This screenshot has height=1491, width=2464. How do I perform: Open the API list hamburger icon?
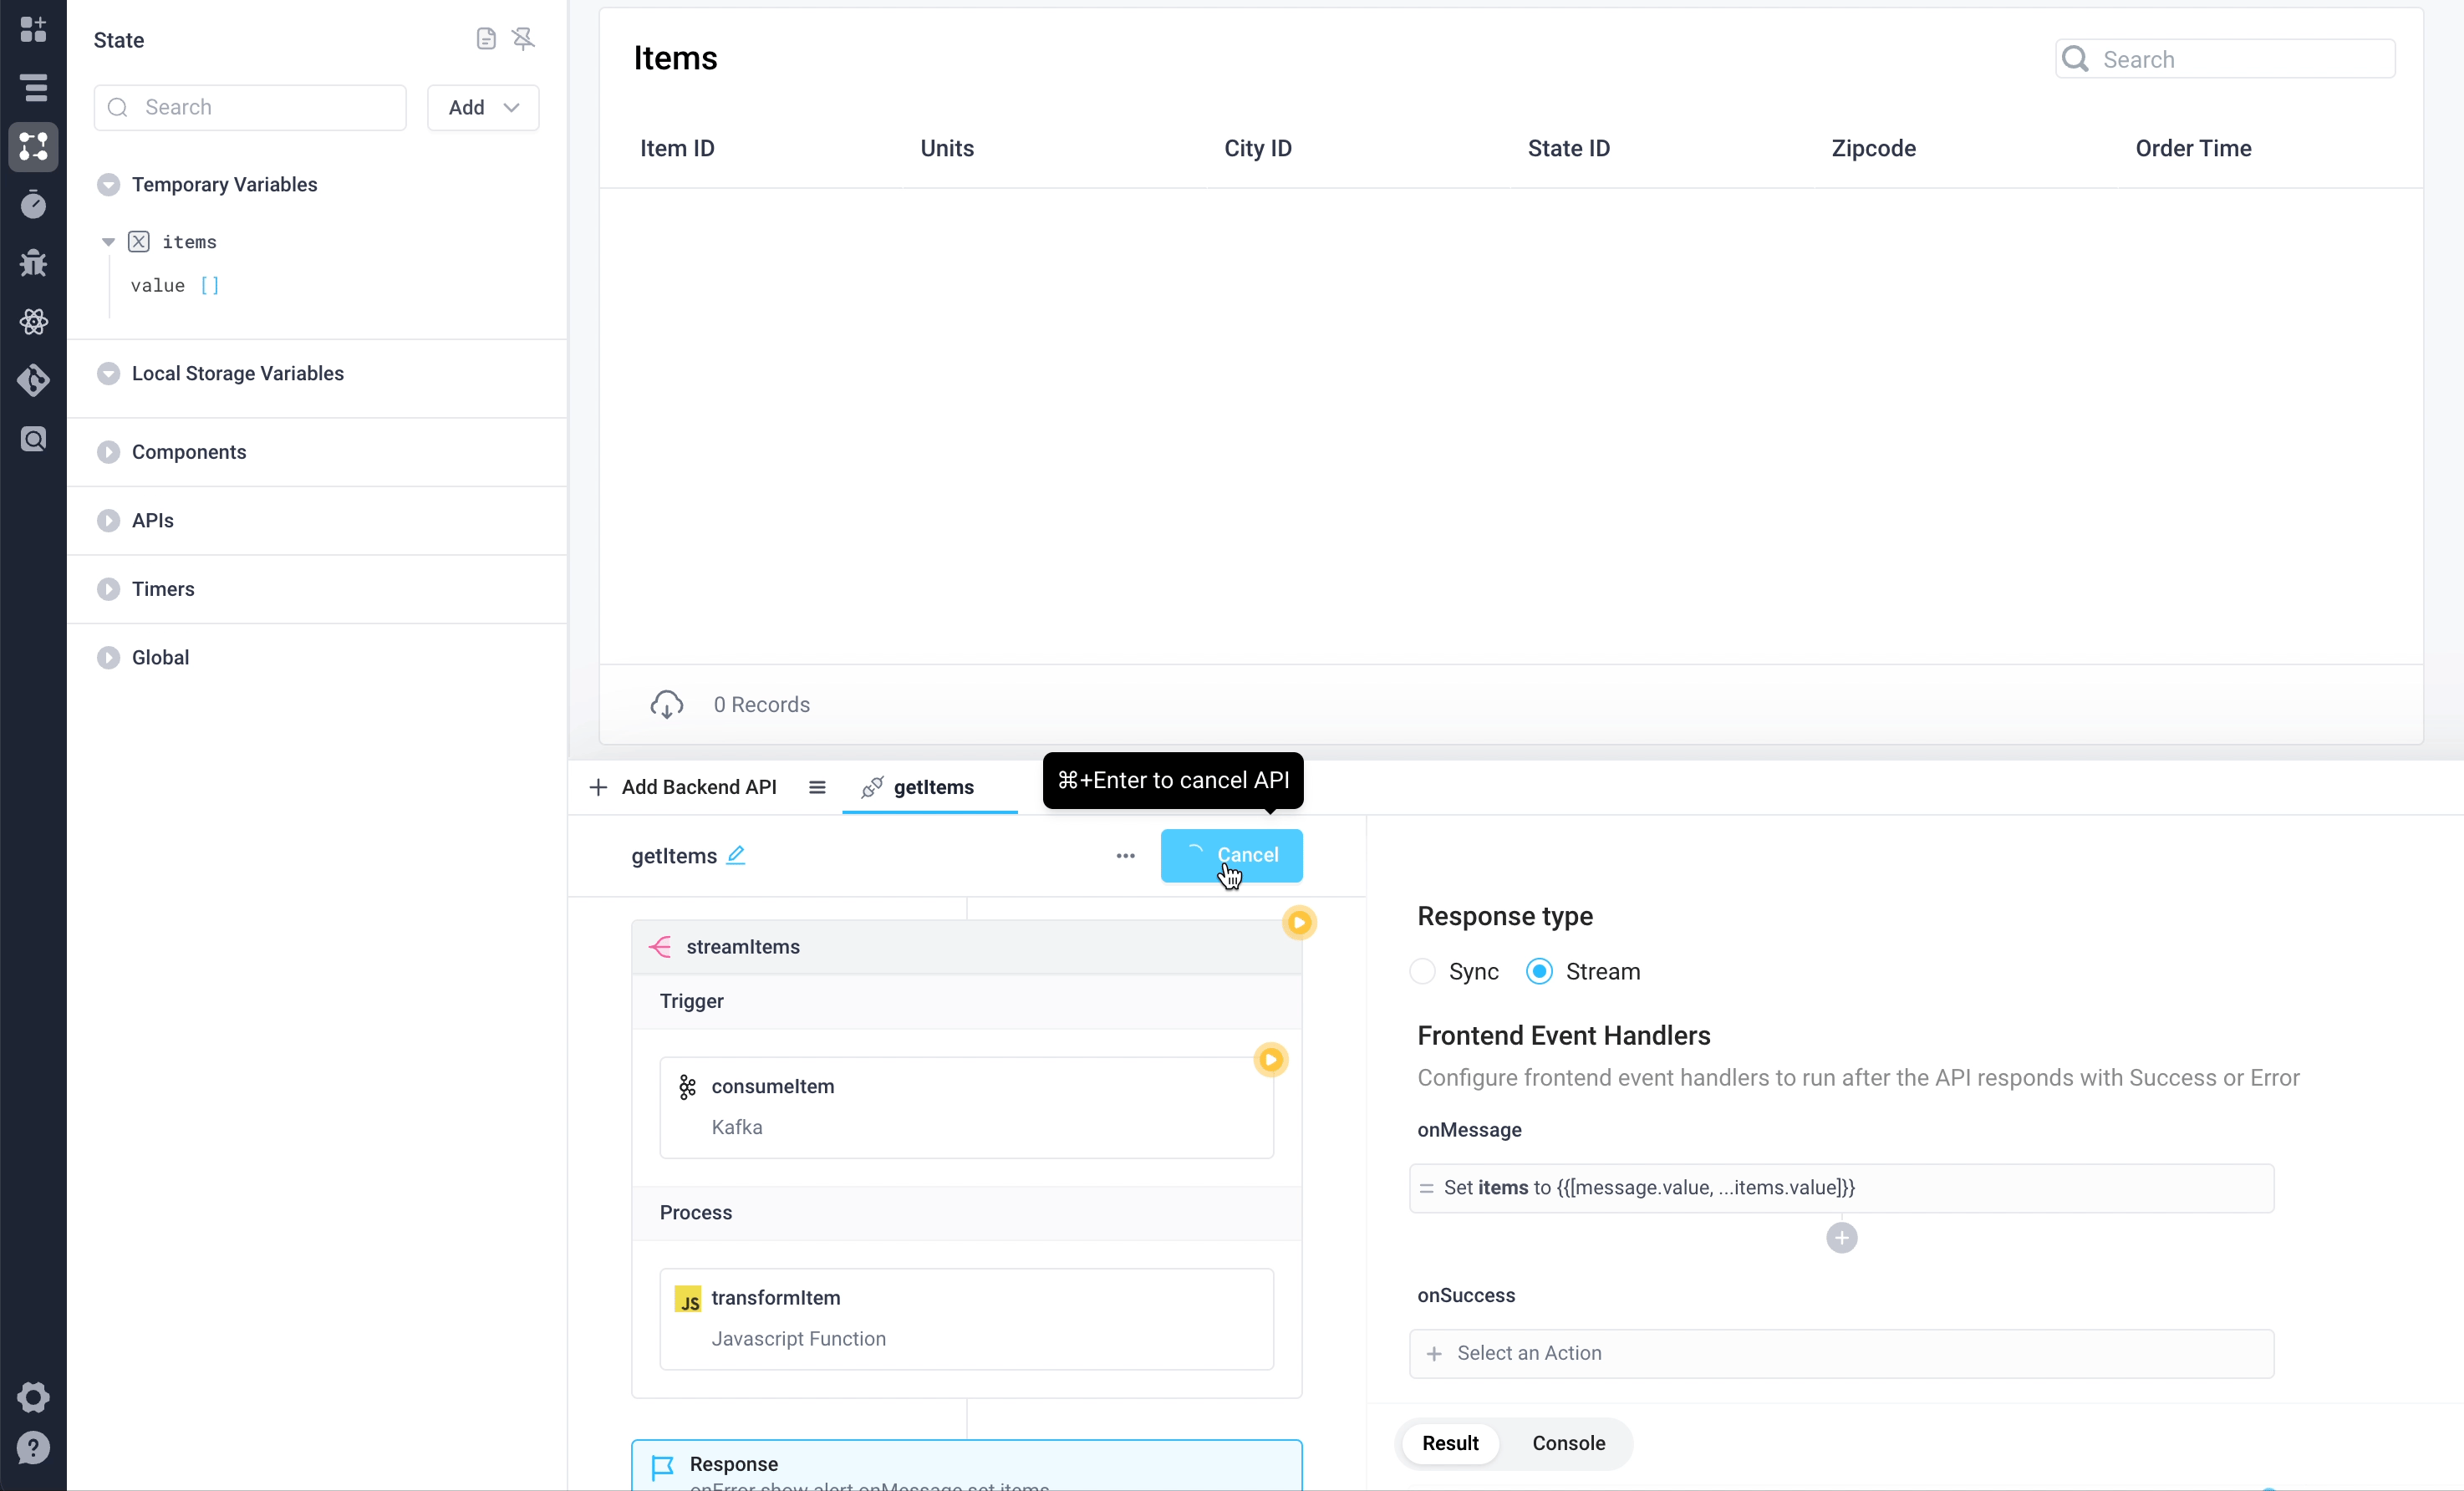coord(817,787)
